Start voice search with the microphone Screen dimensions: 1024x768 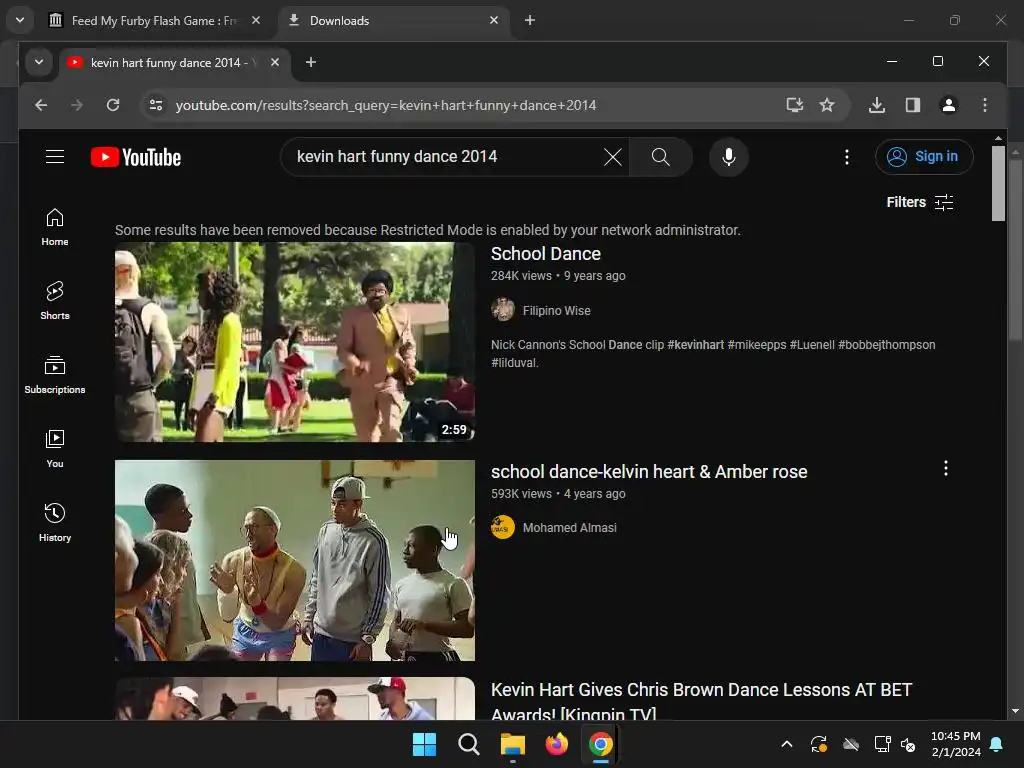pyautogui.click(x=729, y=157)
